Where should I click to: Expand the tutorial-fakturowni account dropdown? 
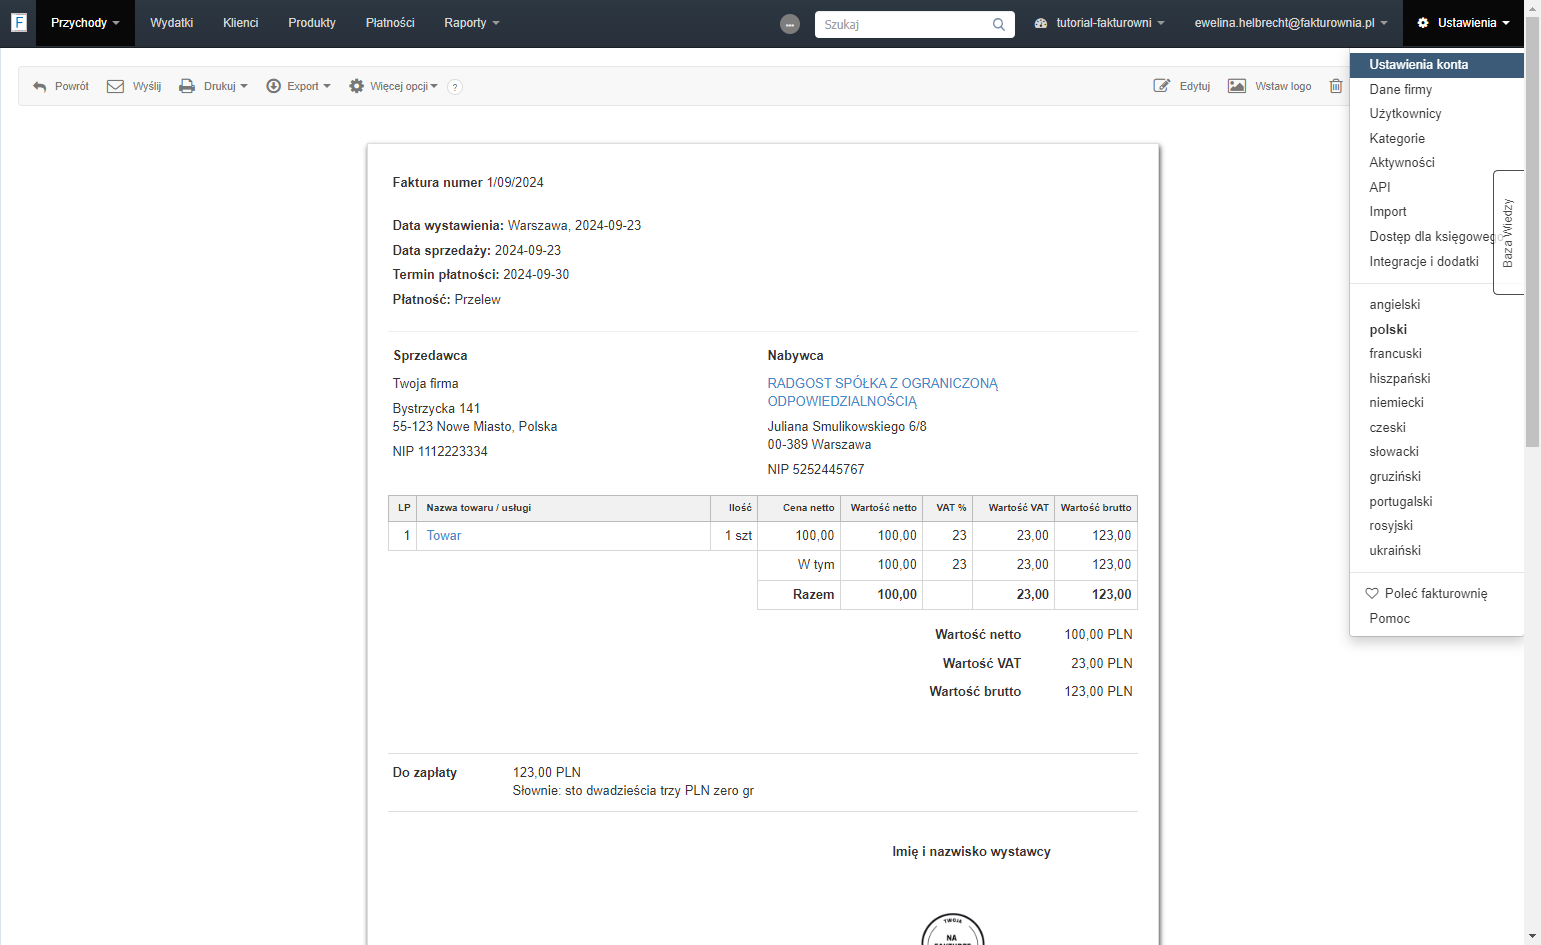click(x=1099, y=23)
